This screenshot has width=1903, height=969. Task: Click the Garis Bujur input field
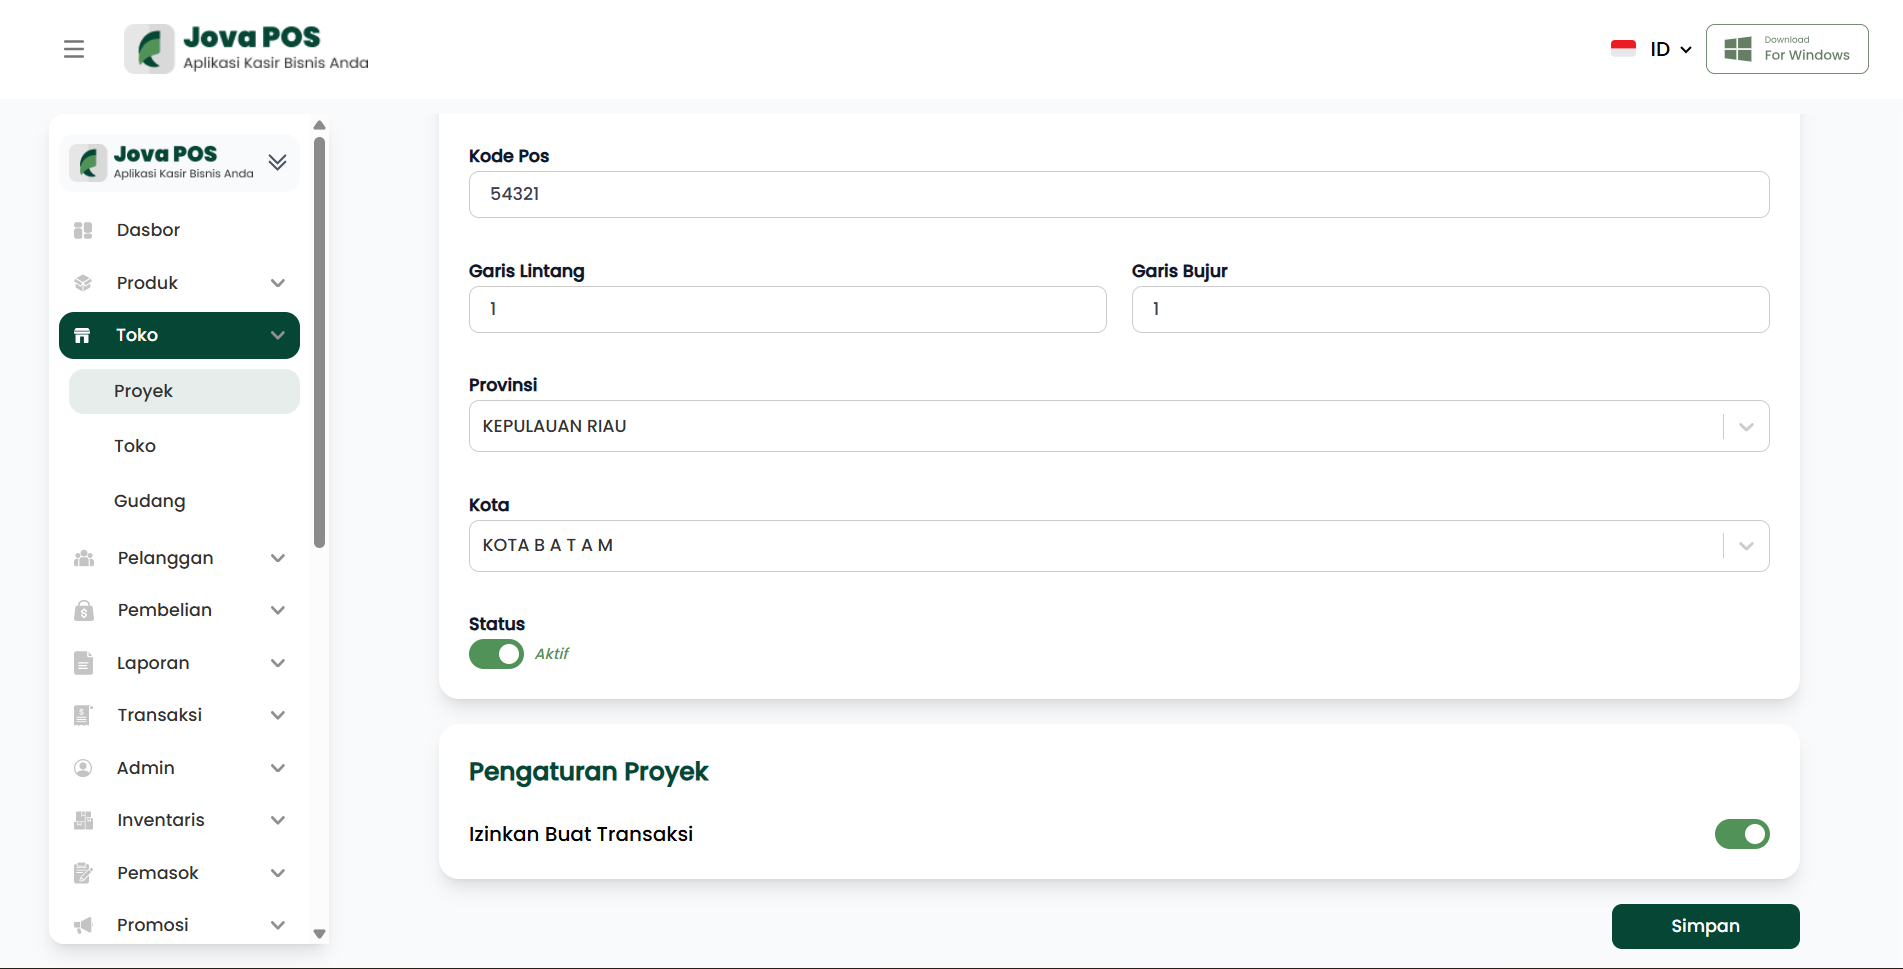tap(1449, 309)
